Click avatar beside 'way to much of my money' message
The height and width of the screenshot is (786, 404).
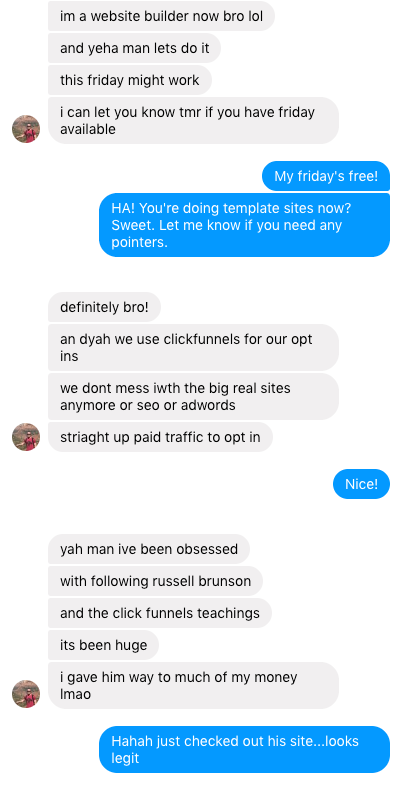click(26, 694)
